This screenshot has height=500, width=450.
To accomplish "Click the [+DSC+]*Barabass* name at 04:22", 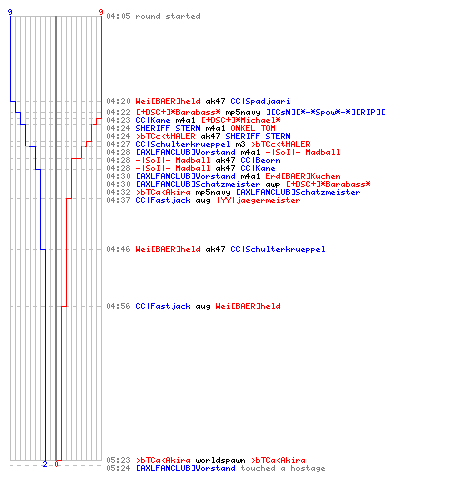I will [178, 112].
